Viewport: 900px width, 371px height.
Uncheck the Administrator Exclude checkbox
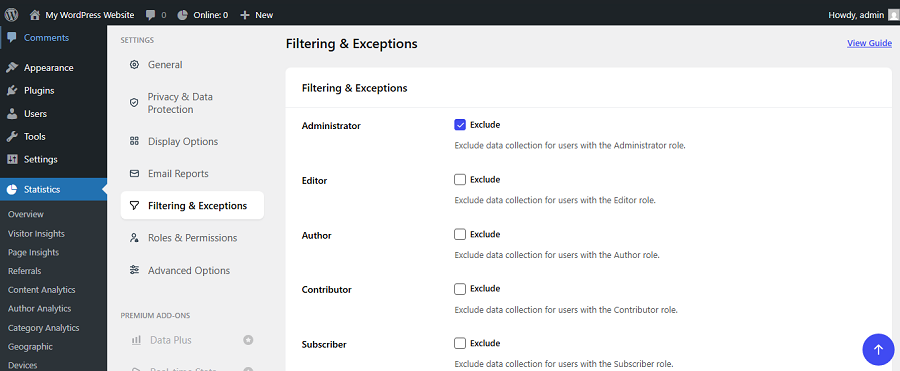pyautogui.click(x=460, y=125)
